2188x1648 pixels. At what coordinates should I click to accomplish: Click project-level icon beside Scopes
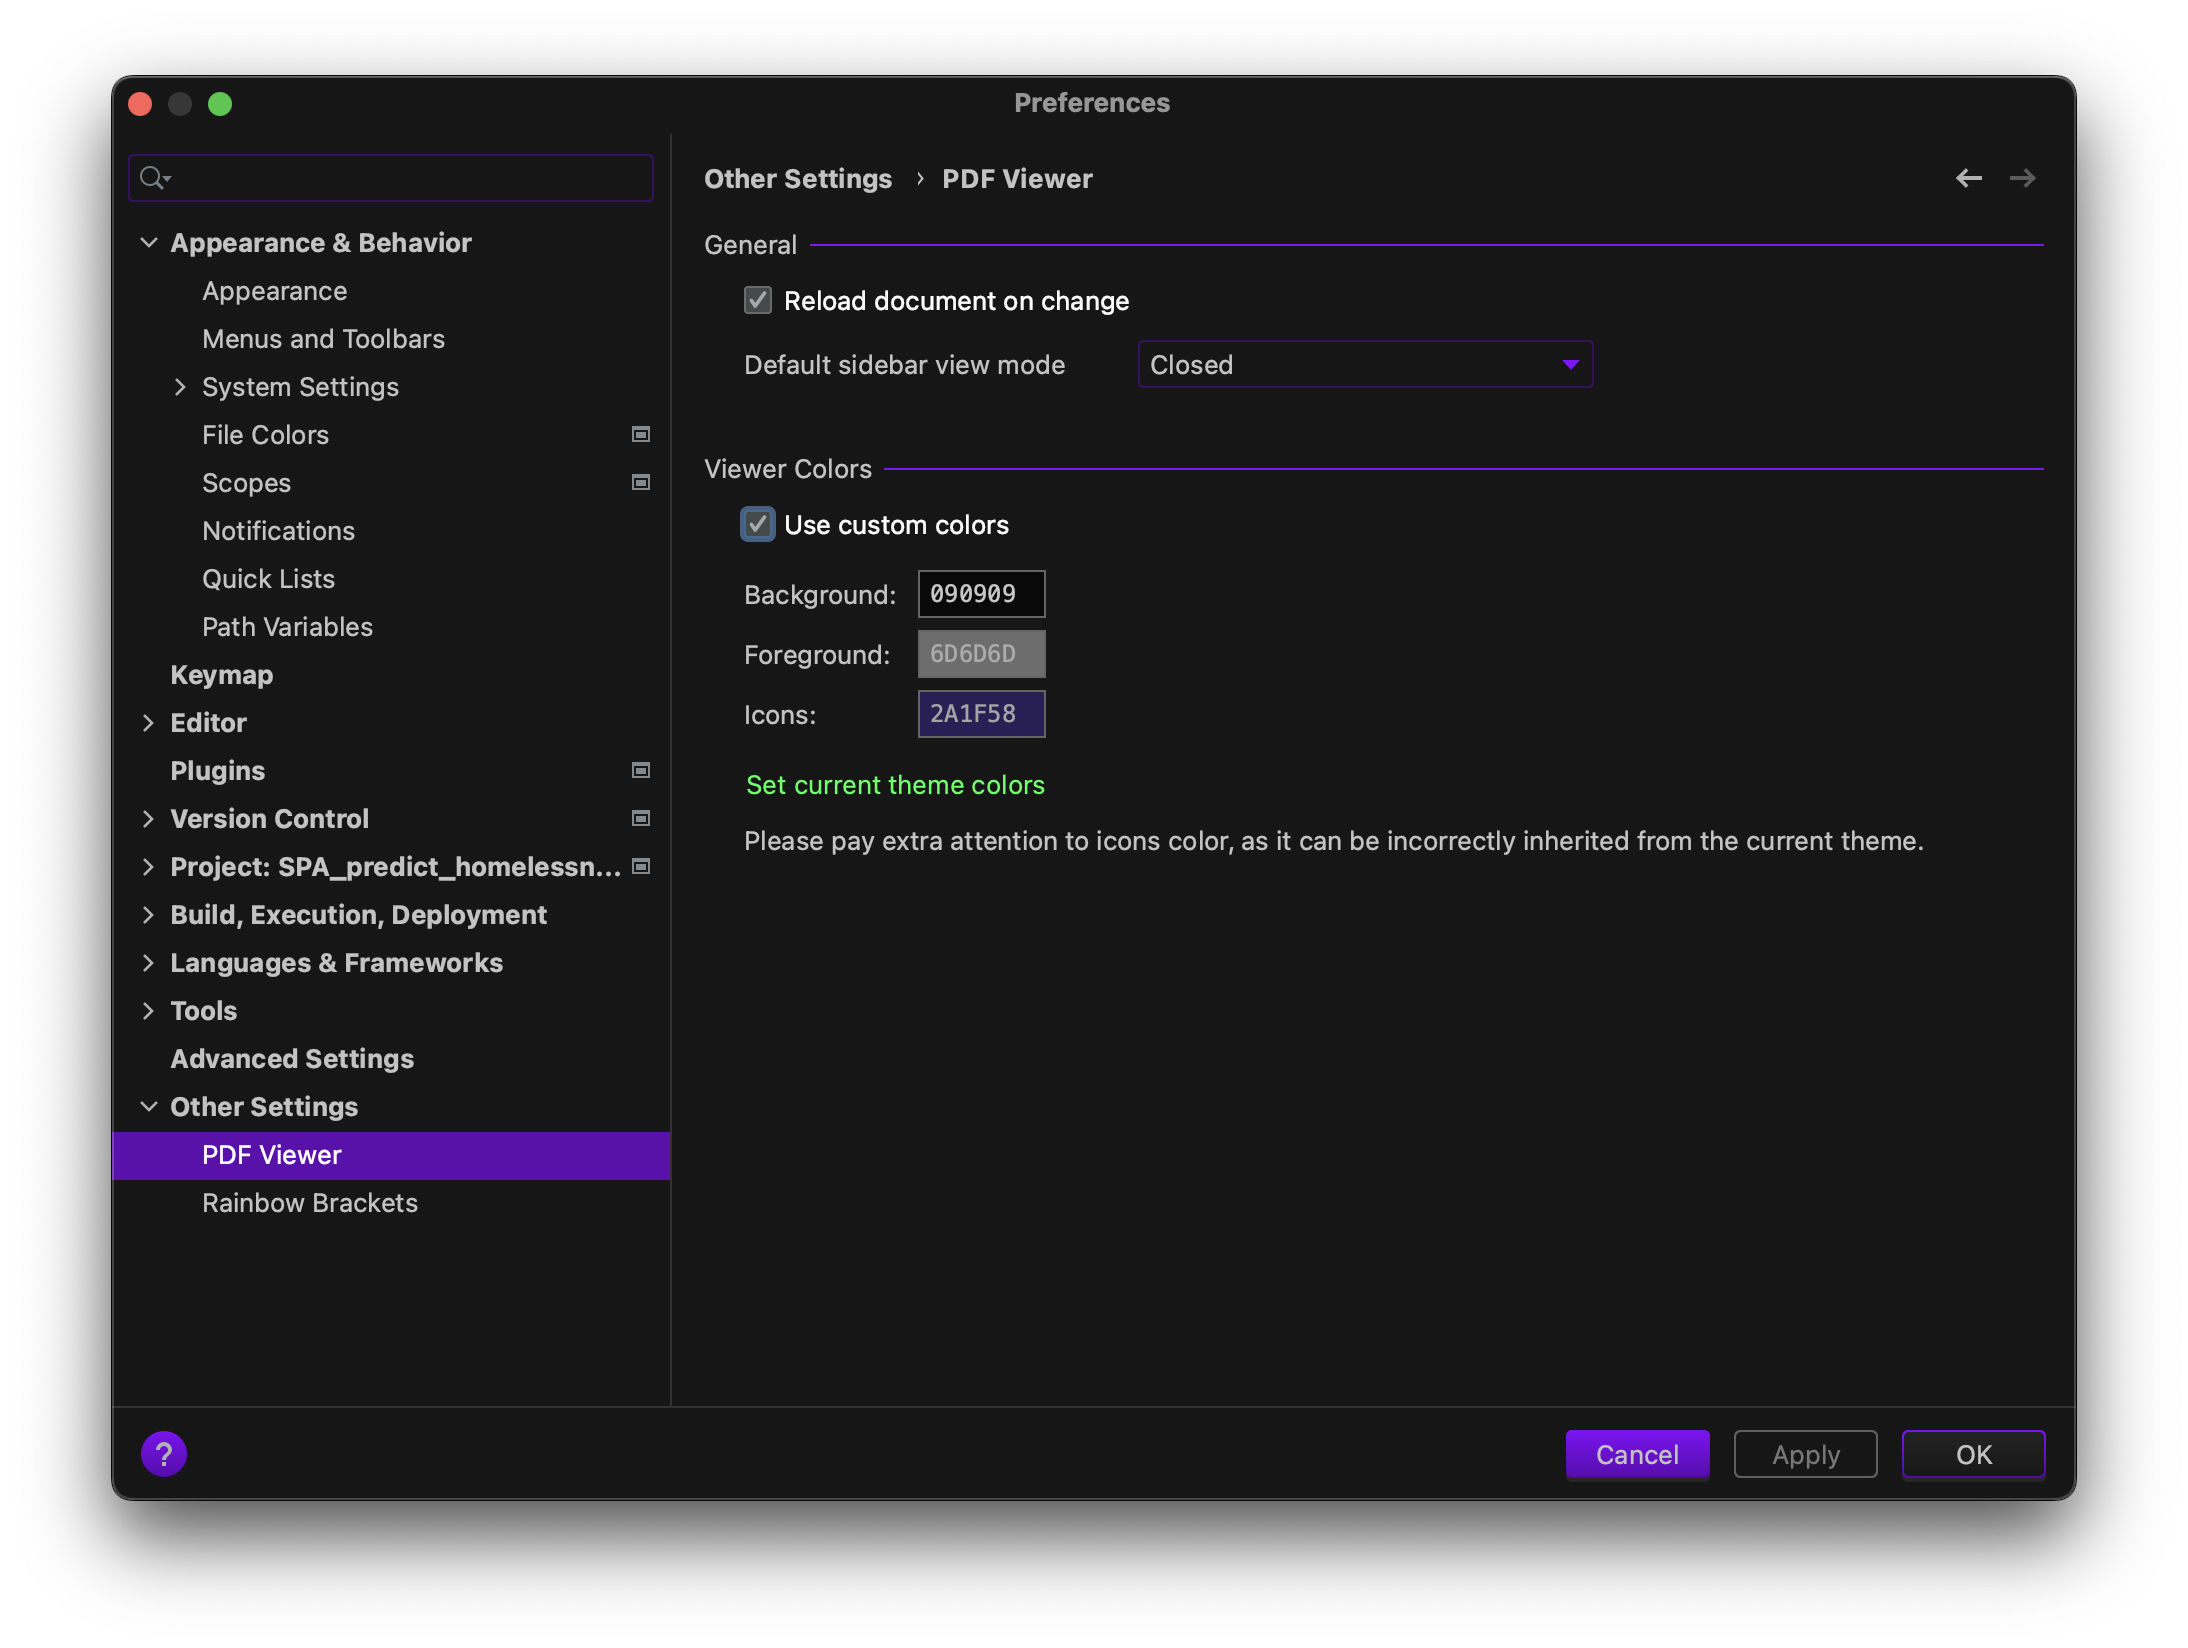click(641, 482)
